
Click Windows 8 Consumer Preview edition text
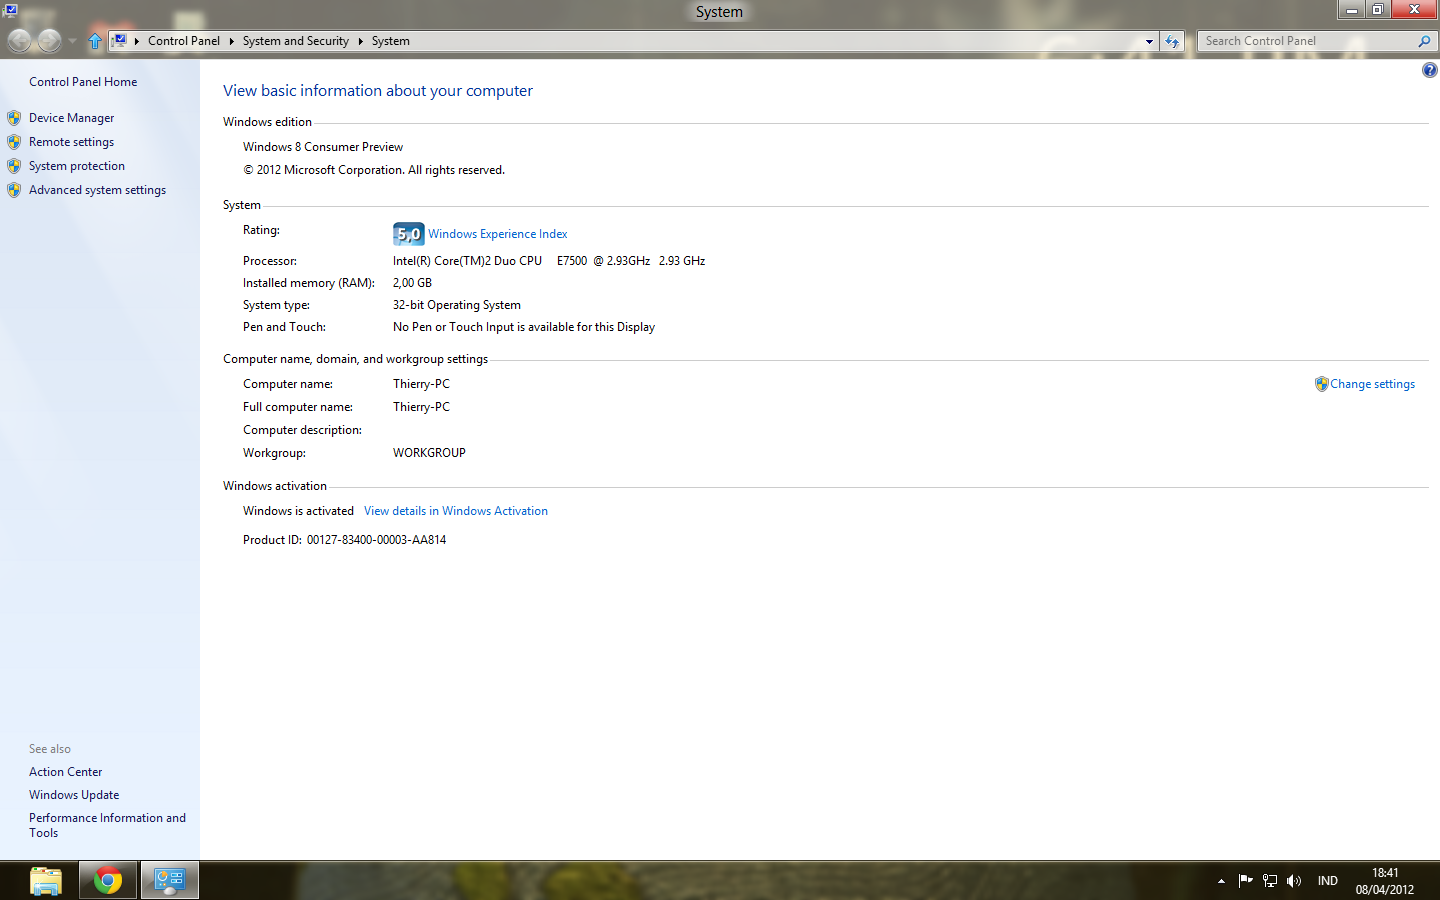point(323,147)
